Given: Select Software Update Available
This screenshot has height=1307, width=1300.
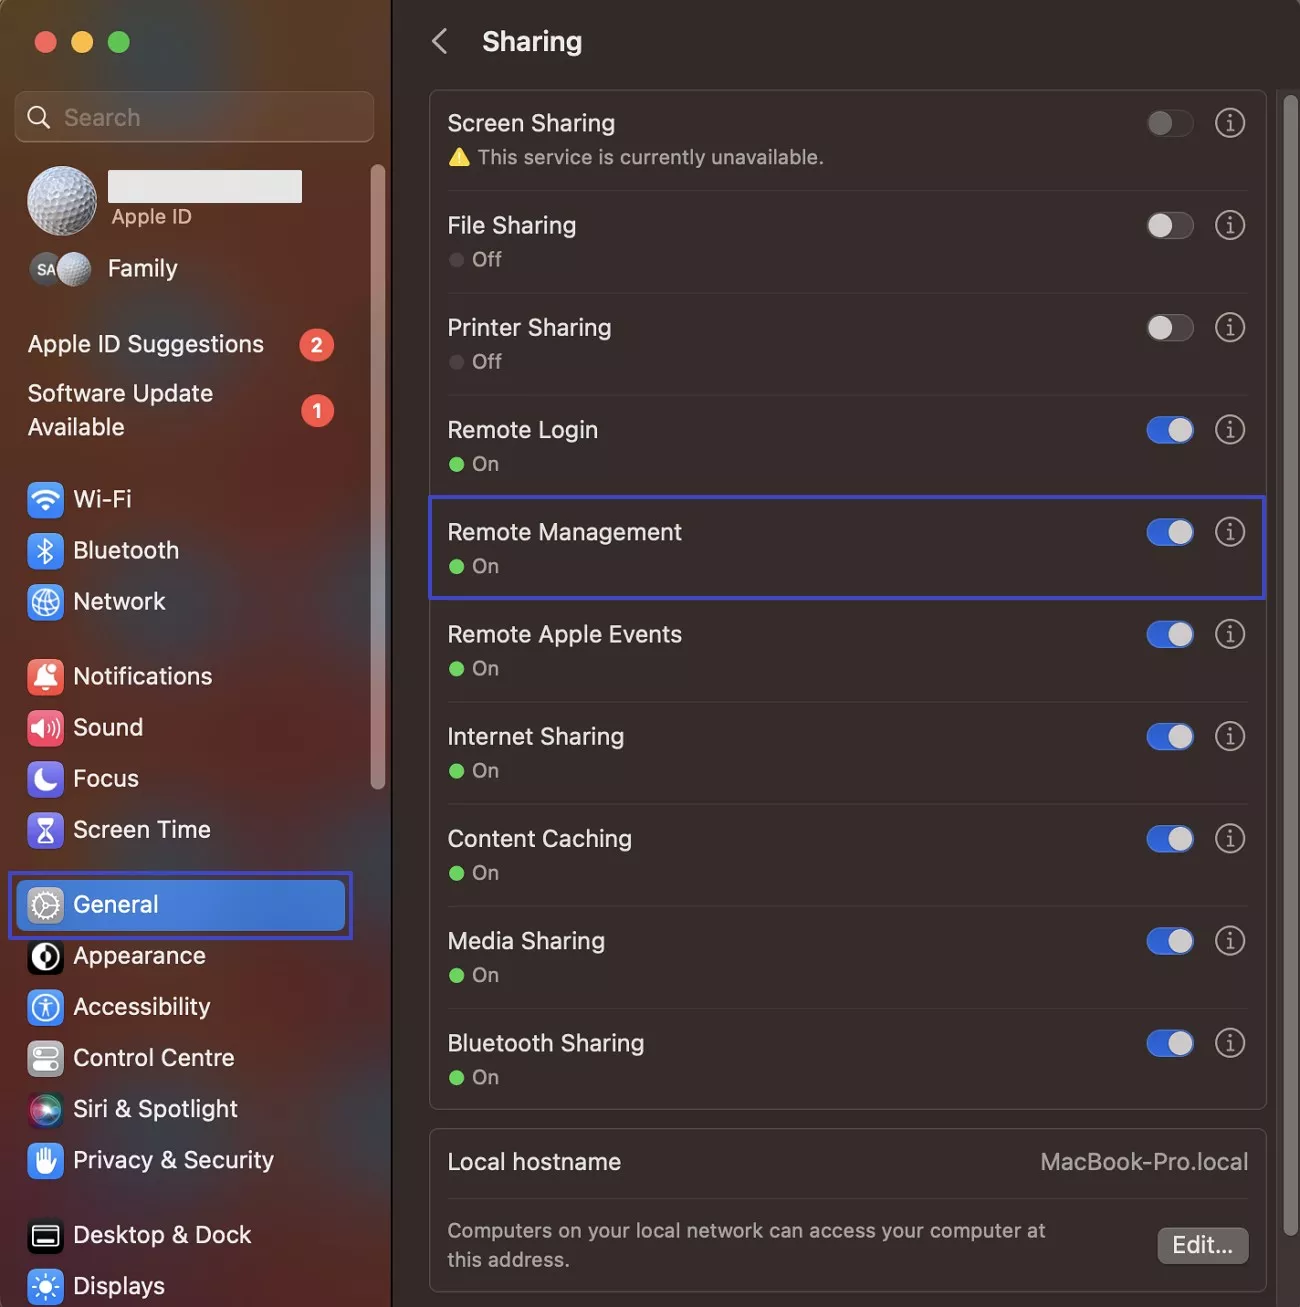Looking at the screenshot, I should [x=120, y=410].
